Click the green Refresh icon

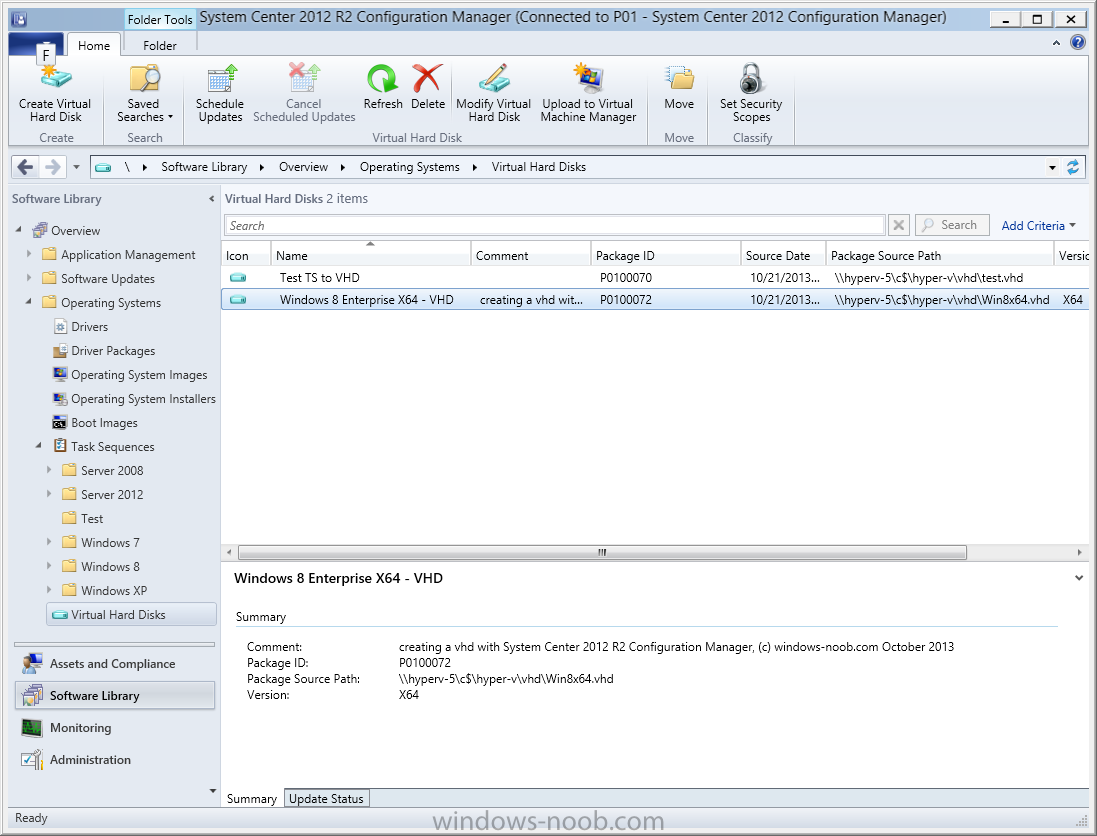[383, 78]
